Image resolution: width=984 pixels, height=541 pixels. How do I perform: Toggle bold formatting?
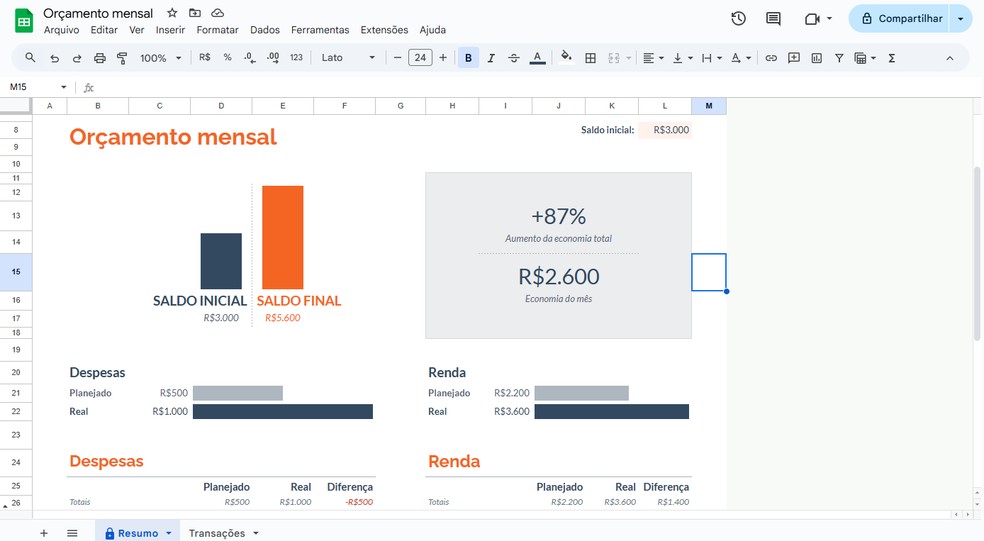click(468, 58)
